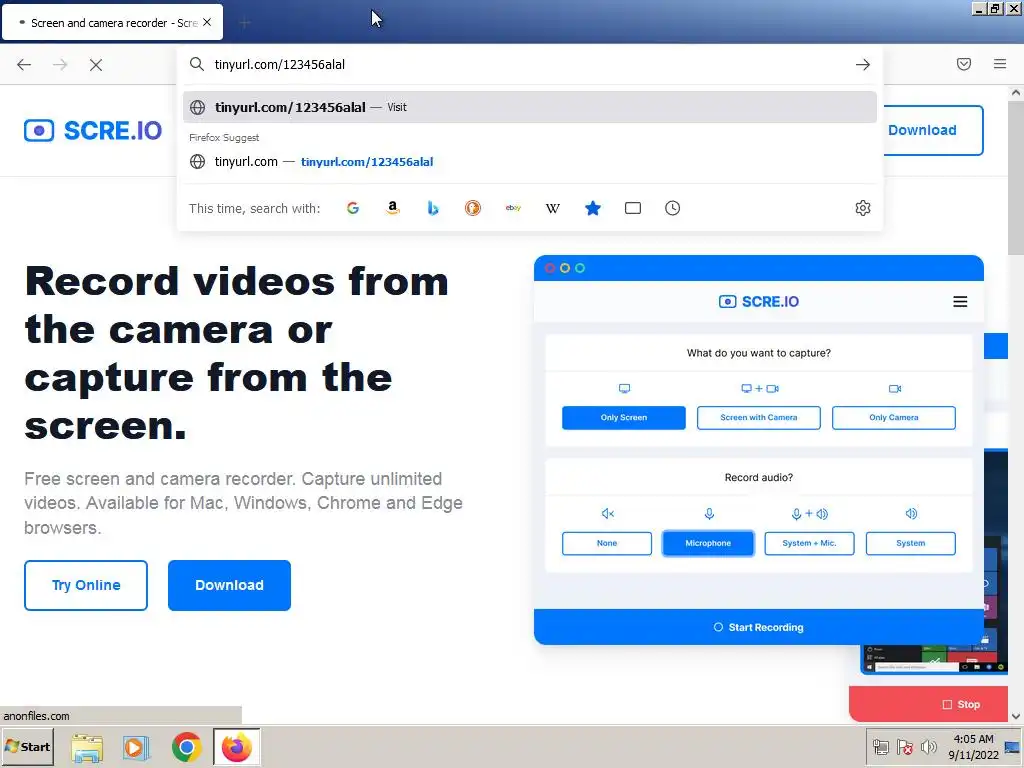Go back to the previous page
The height and width of the screenshot is (768, 1024).
tap(24, 65)
